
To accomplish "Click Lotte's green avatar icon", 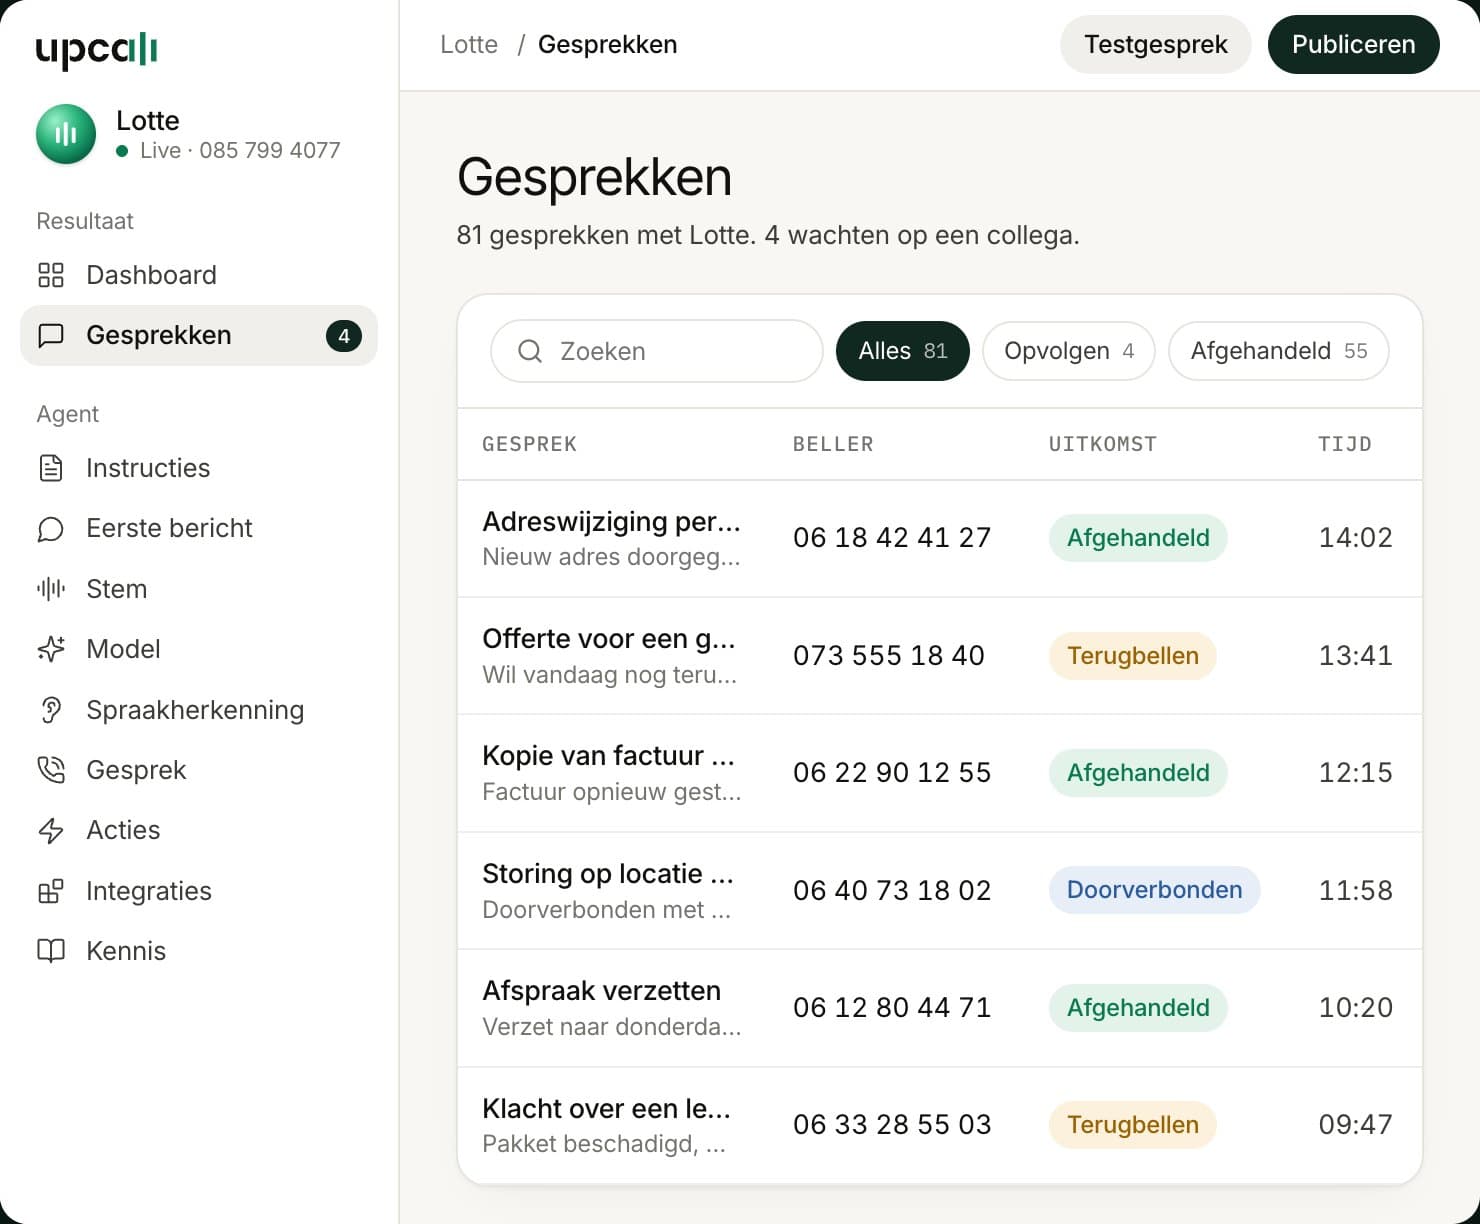I will click(66, 134).
